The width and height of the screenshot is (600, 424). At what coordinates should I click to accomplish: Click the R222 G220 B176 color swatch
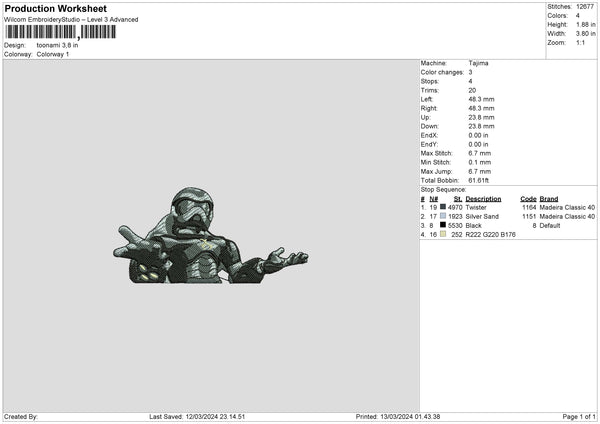click(443, 234)
